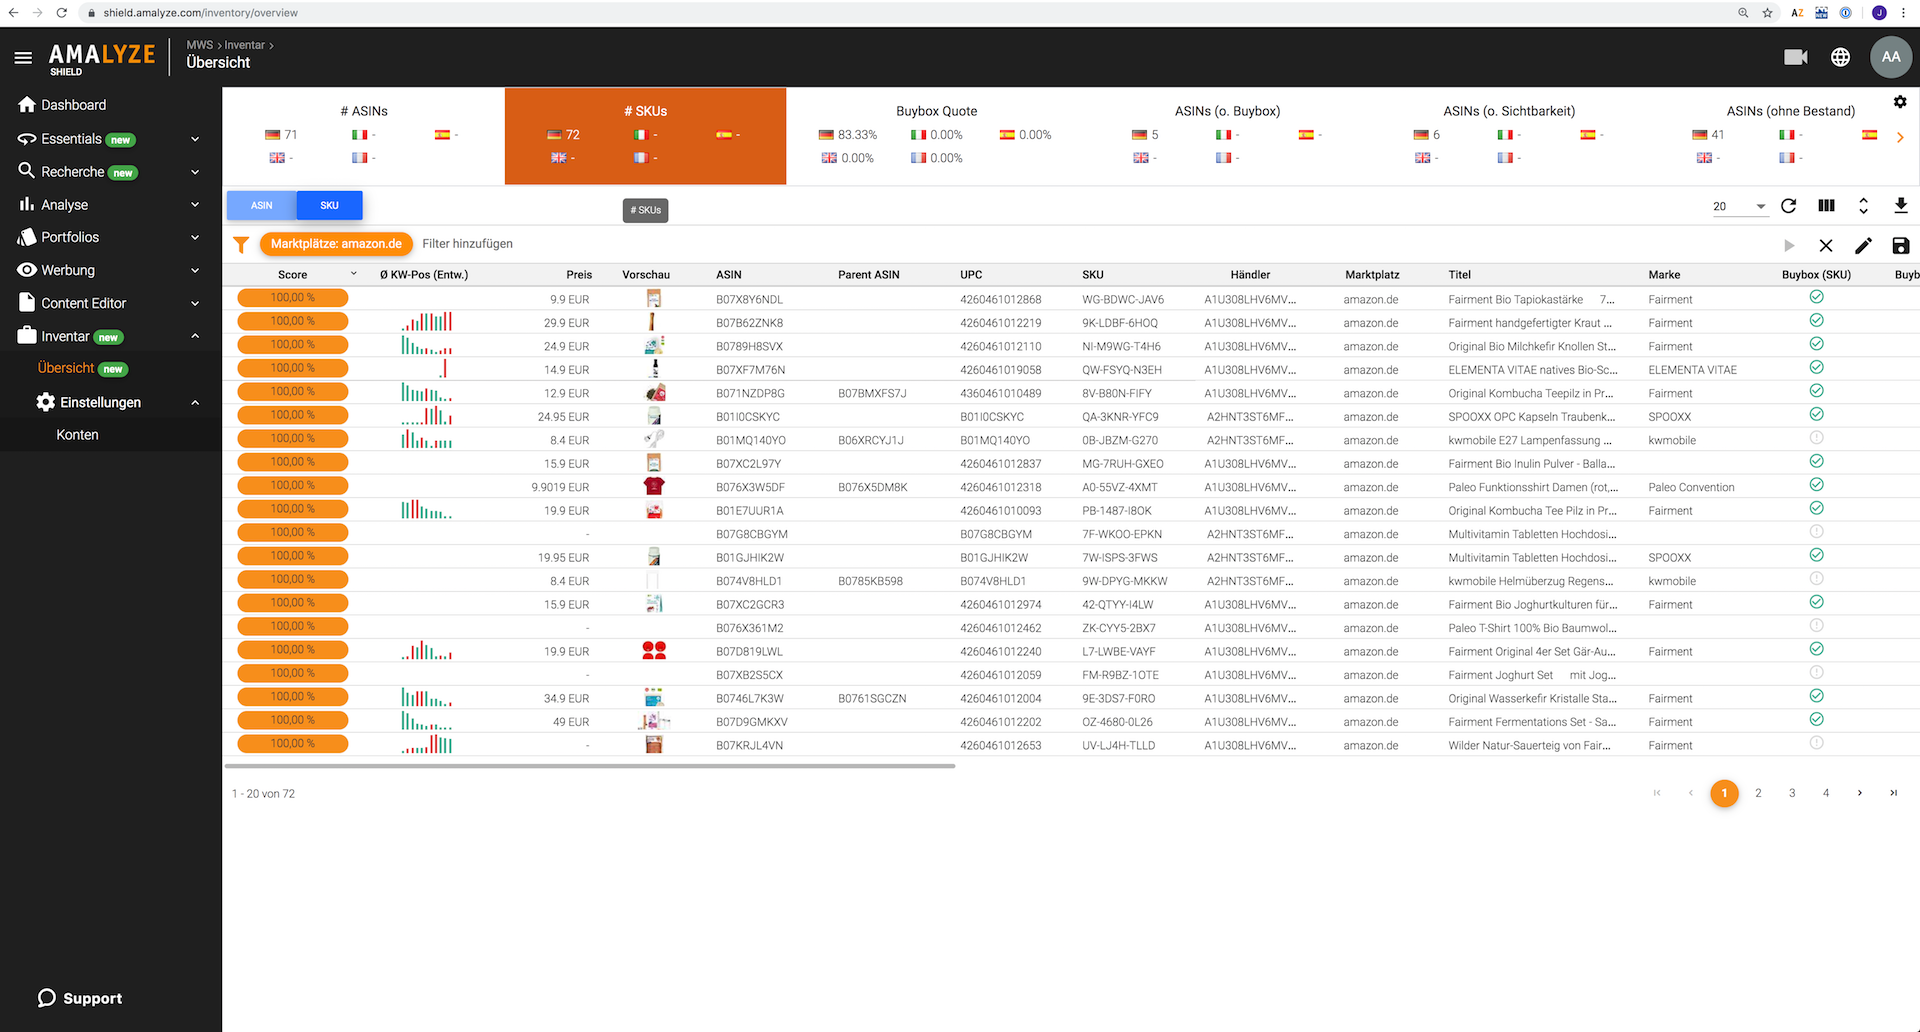Bookmark this page with the star icon

[1767, 13]
